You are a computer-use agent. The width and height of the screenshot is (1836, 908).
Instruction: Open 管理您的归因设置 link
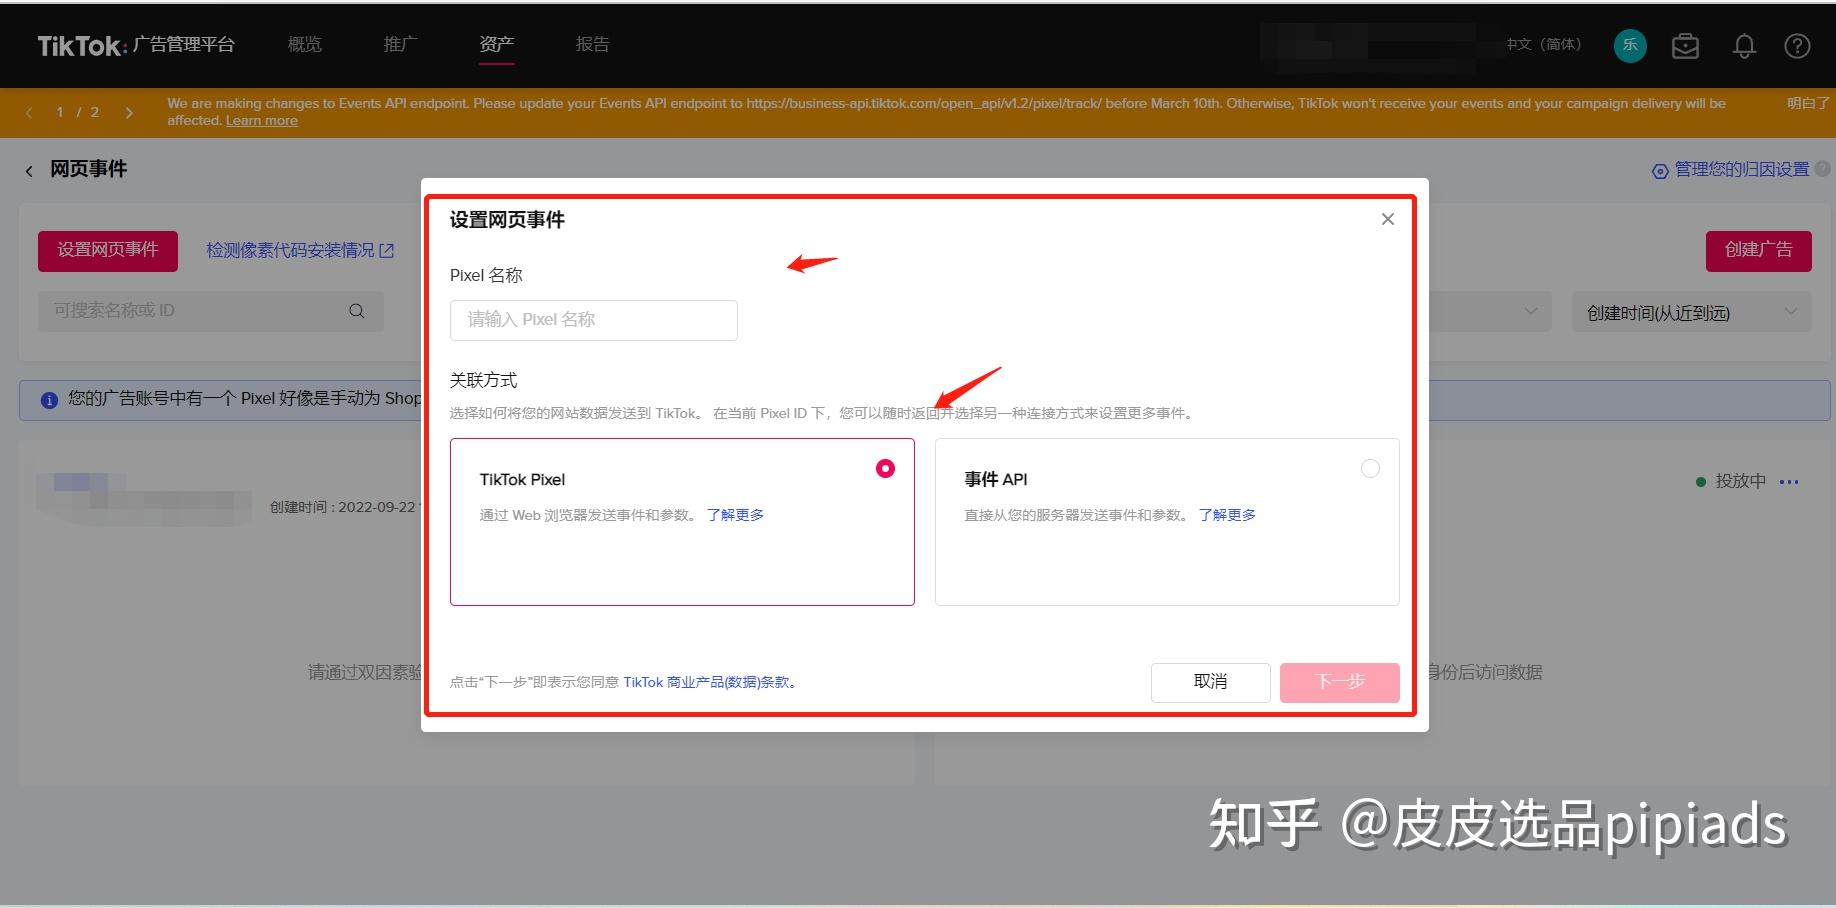pos(1742,170)
